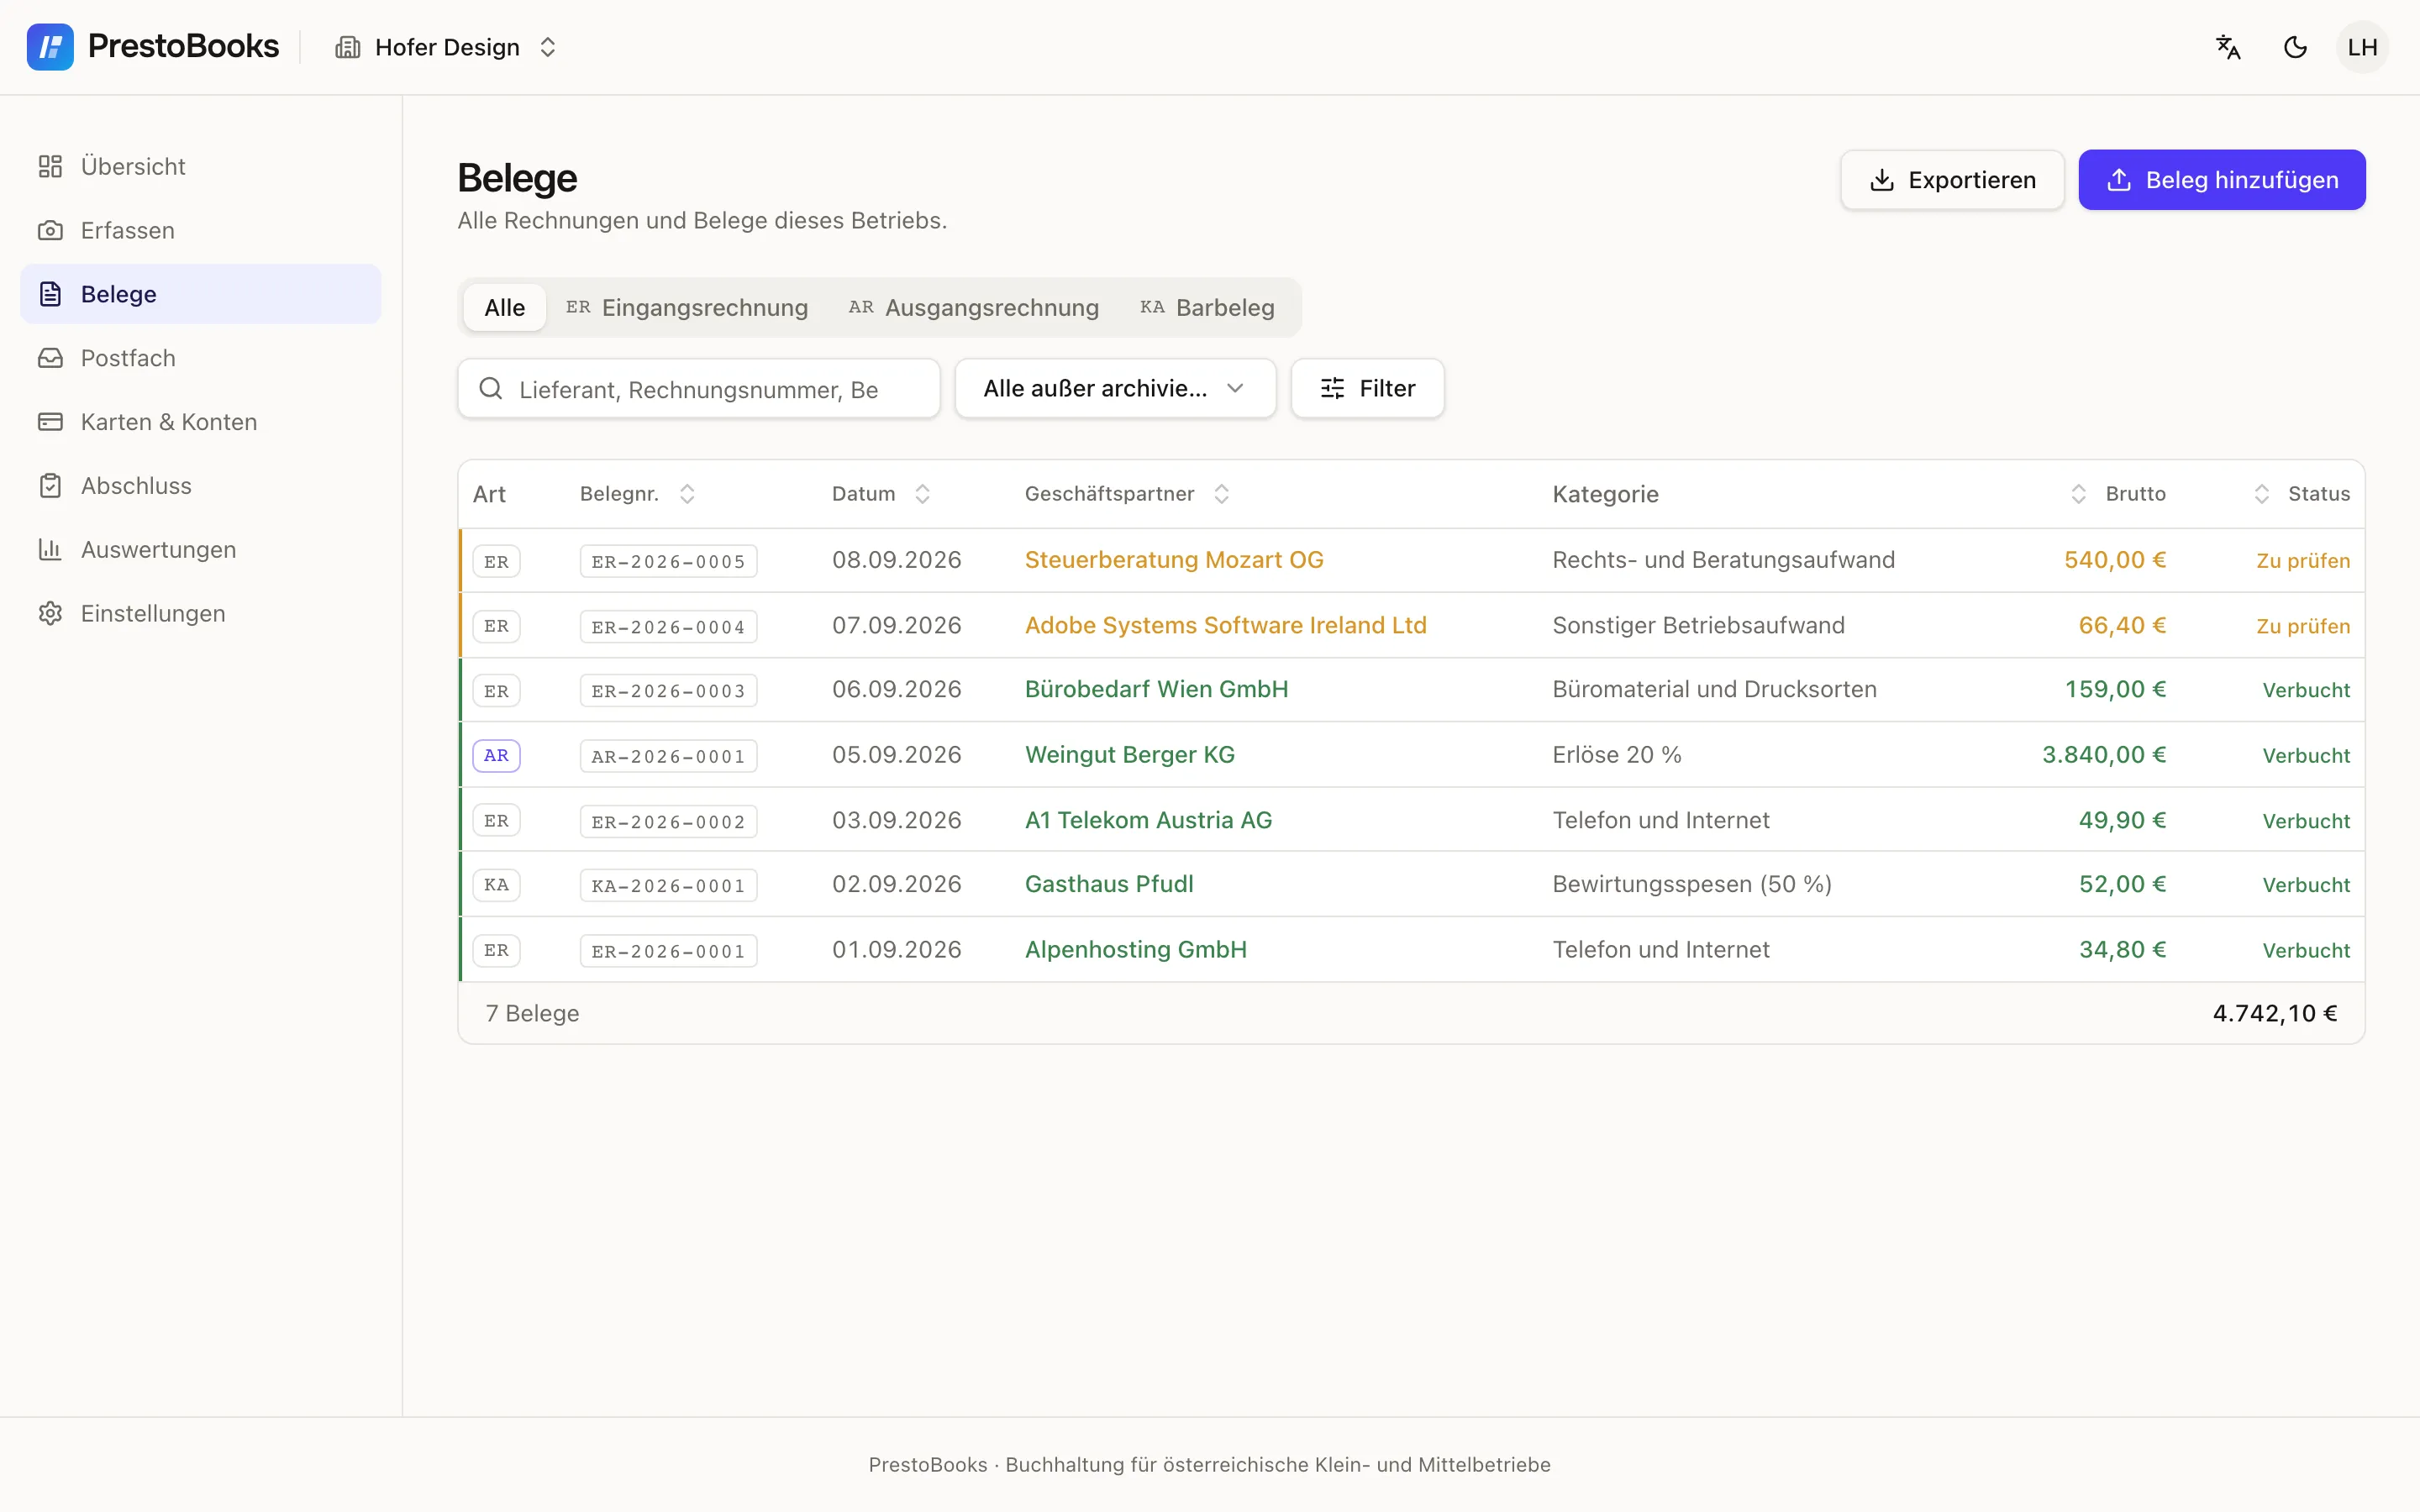
Task: Click Gasthaus Pfudl partner name
Action: (x=1109, y=884)
